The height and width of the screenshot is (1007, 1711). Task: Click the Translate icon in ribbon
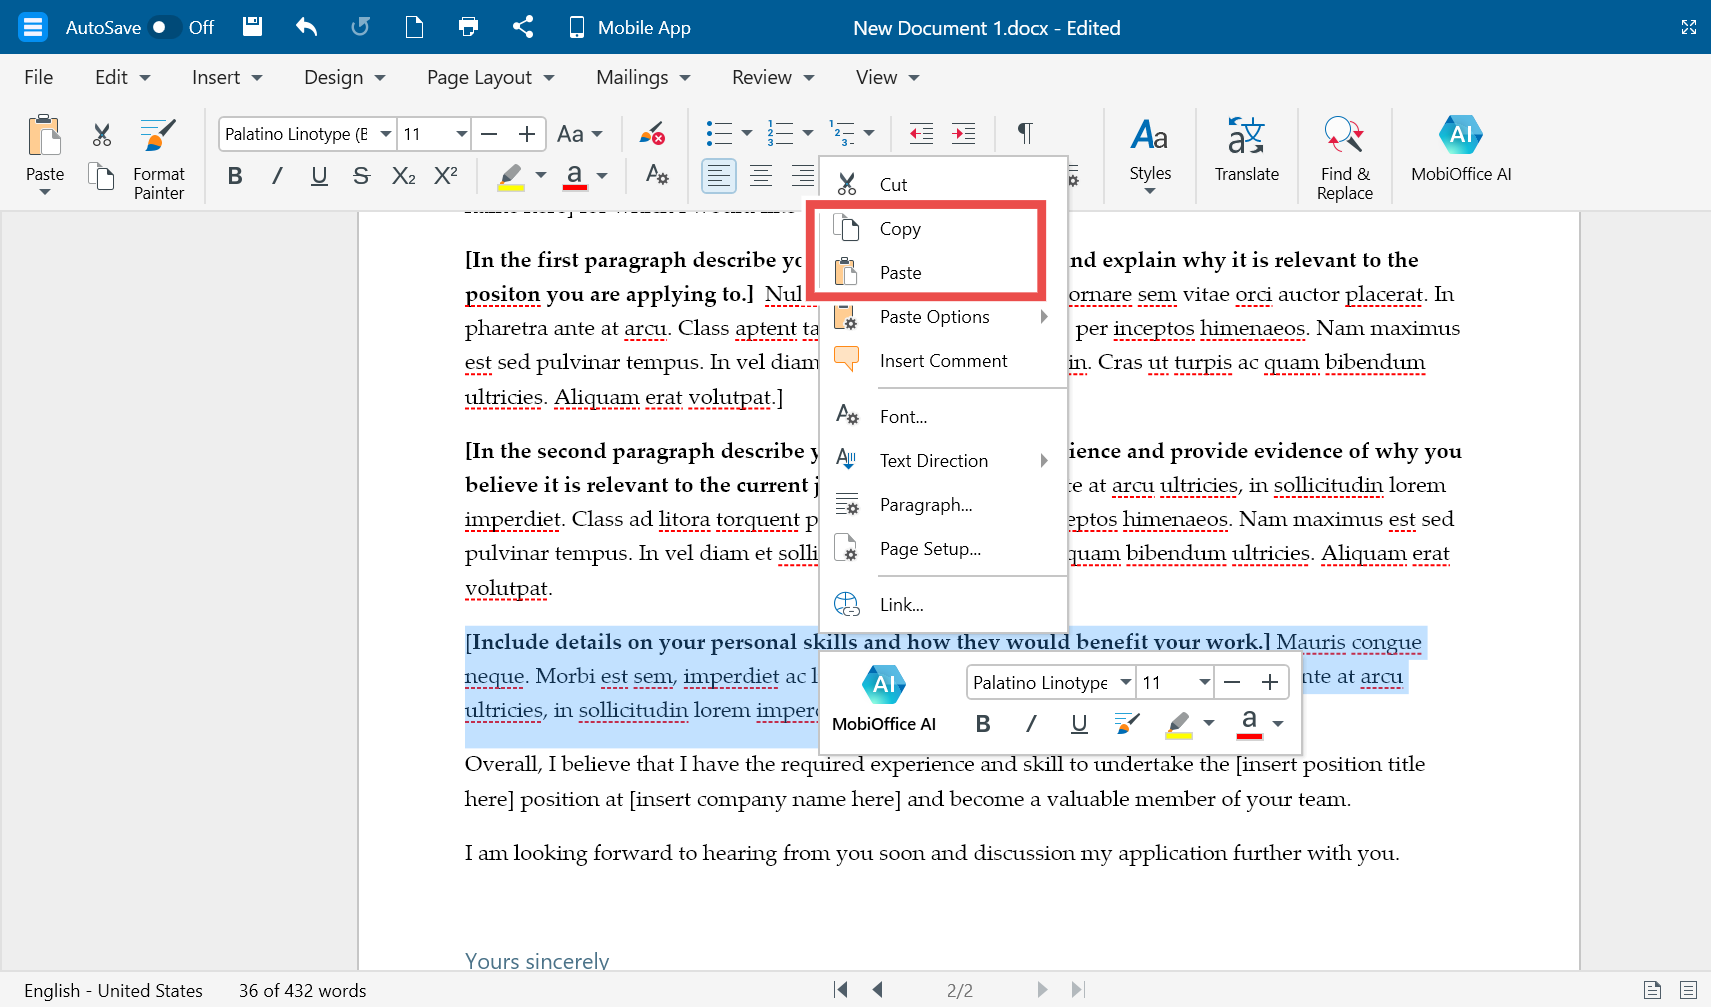(x=1246, y=136)
